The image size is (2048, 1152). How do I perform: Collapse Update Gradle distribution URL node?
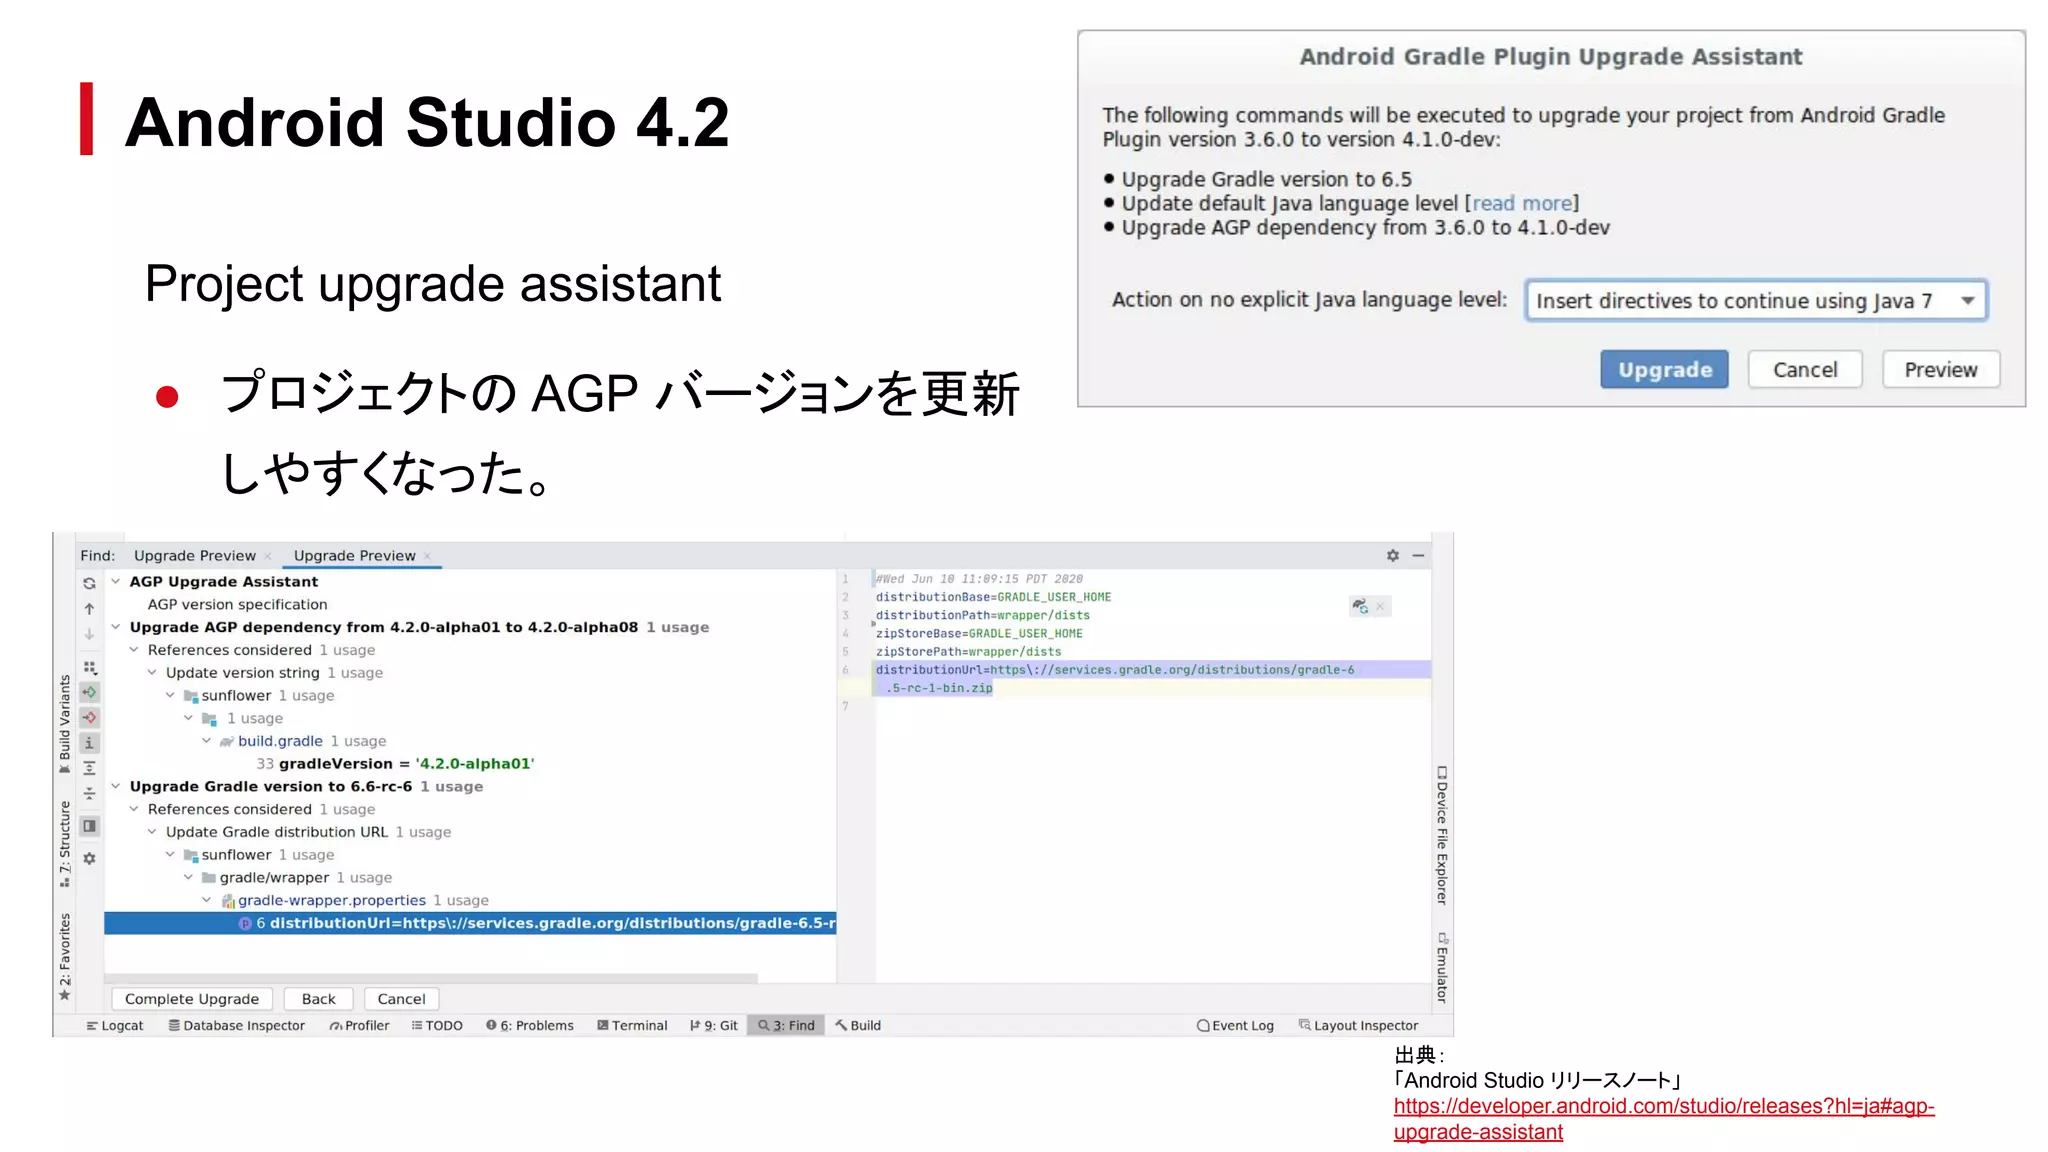click(152, 832)
